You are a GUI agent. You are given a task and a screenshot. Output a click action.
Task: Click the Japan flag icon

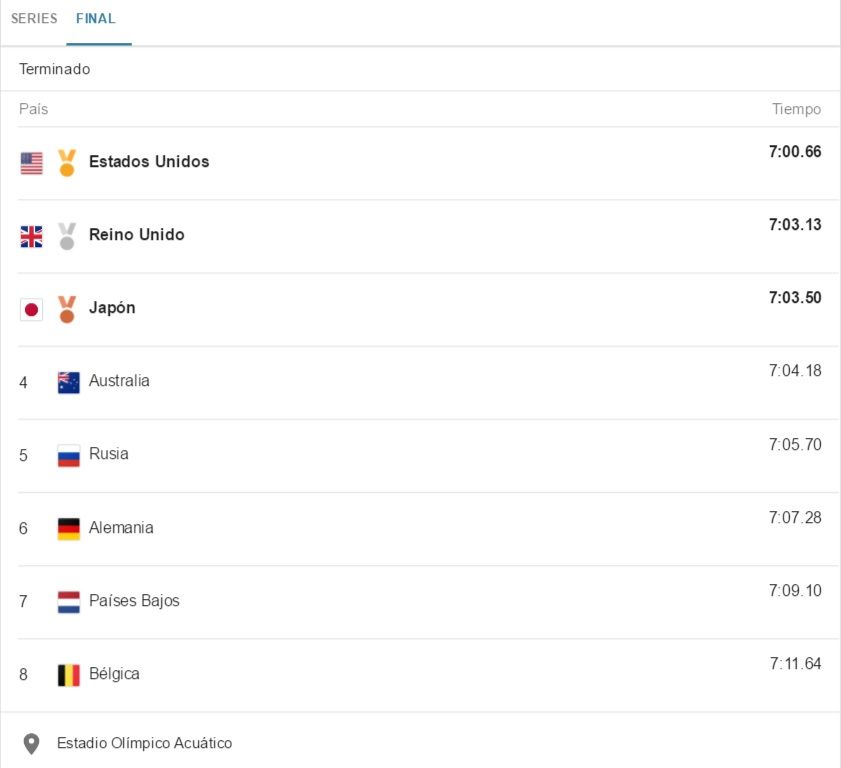pyautogui.click(x=32, y=309)
